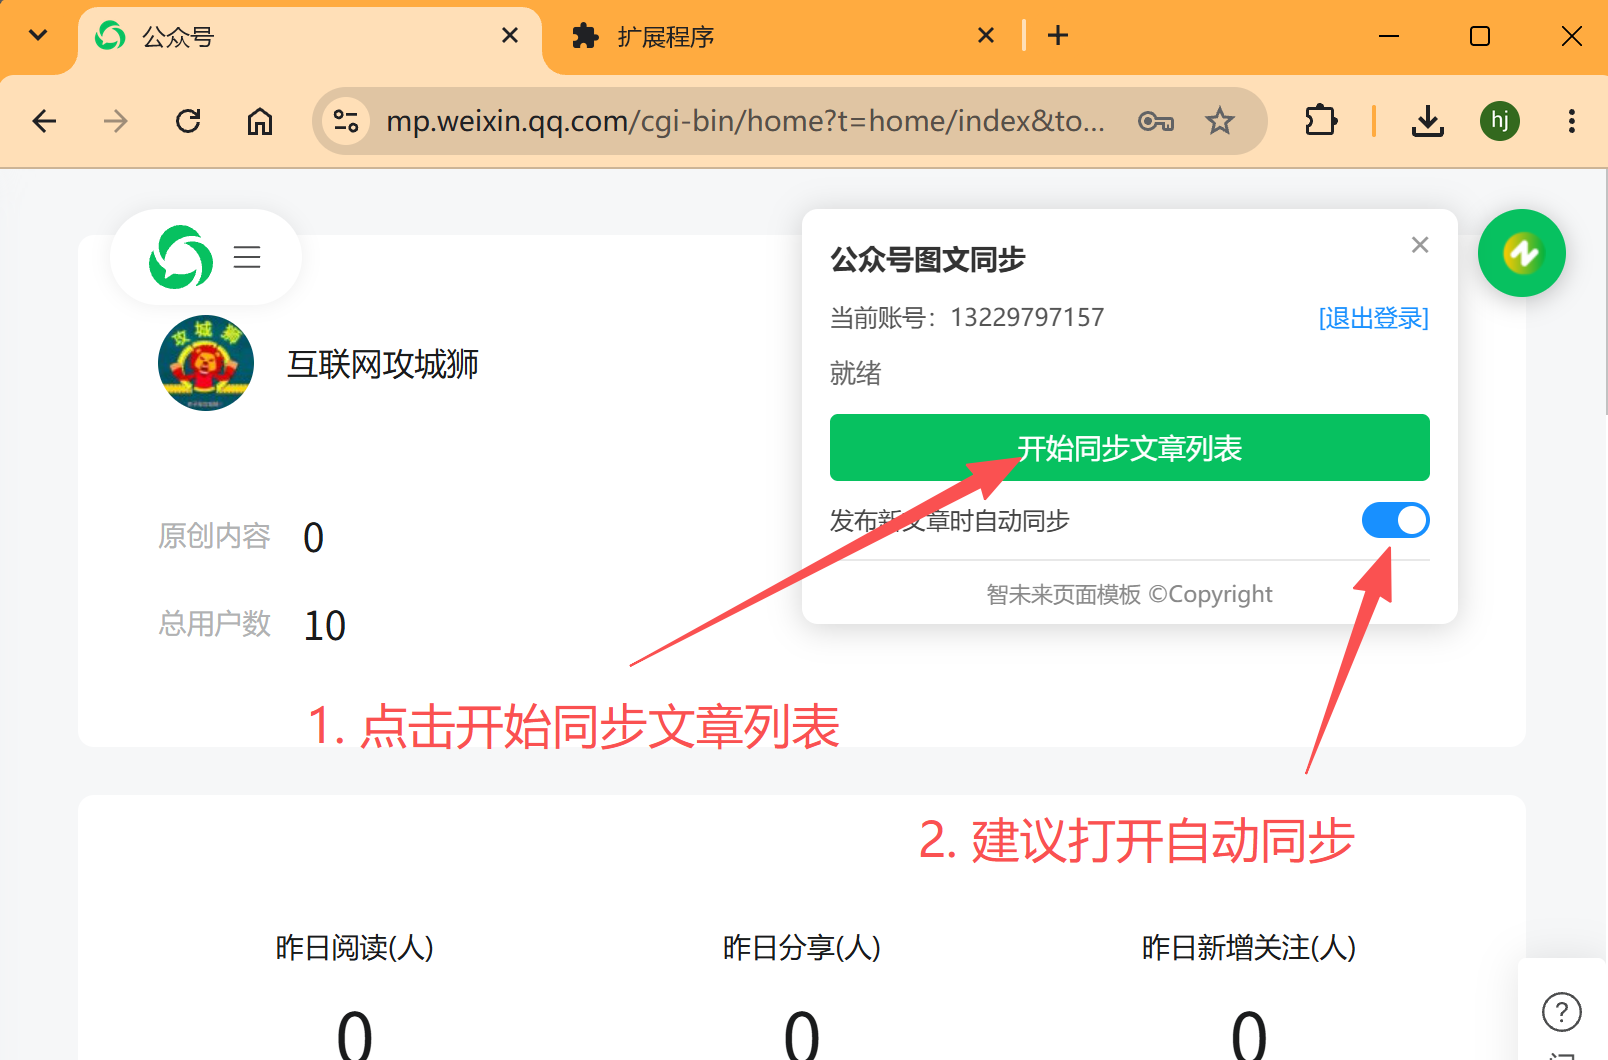Maximize the browser window
This screenshot has width=1608, height=1060.
(x=1480, y=36)
